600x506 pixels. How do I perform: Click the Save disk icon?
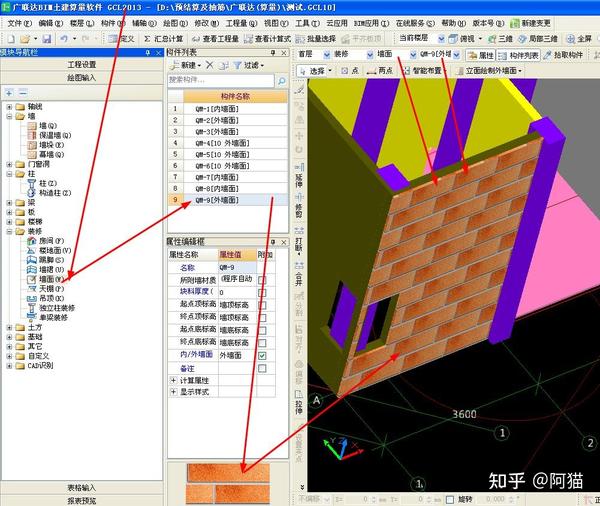pyautogui.click(x=47, y=39)
